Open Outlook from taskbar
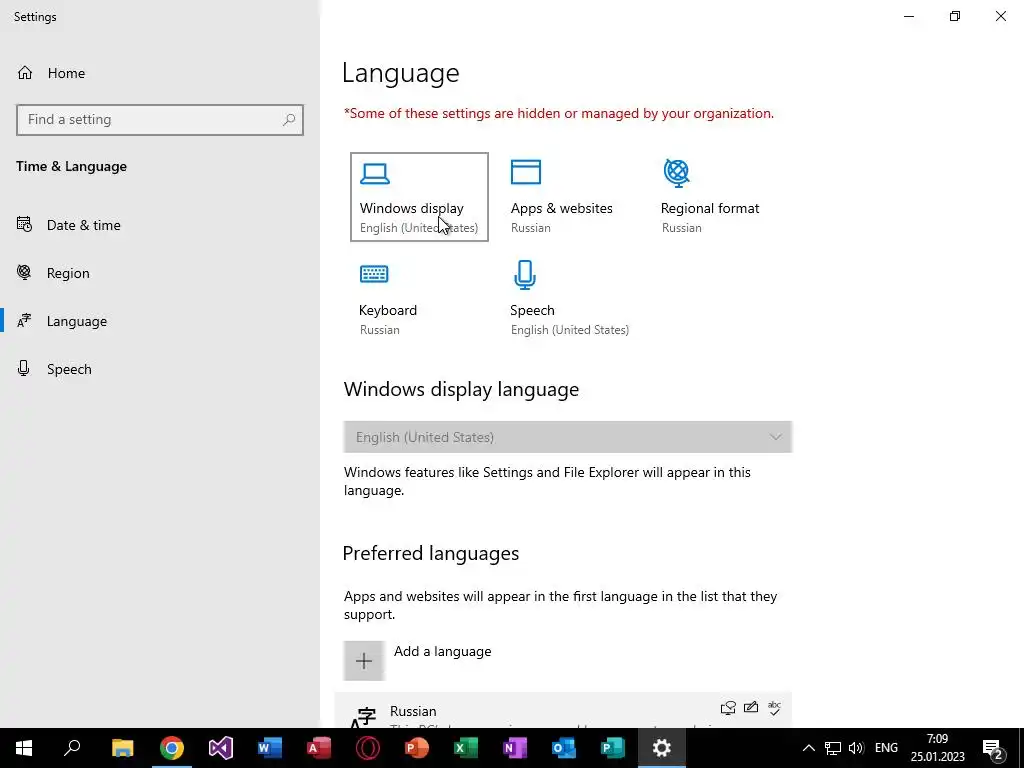Image resolution: width=1024 pixels, height=768 pixels. [564, 748]
